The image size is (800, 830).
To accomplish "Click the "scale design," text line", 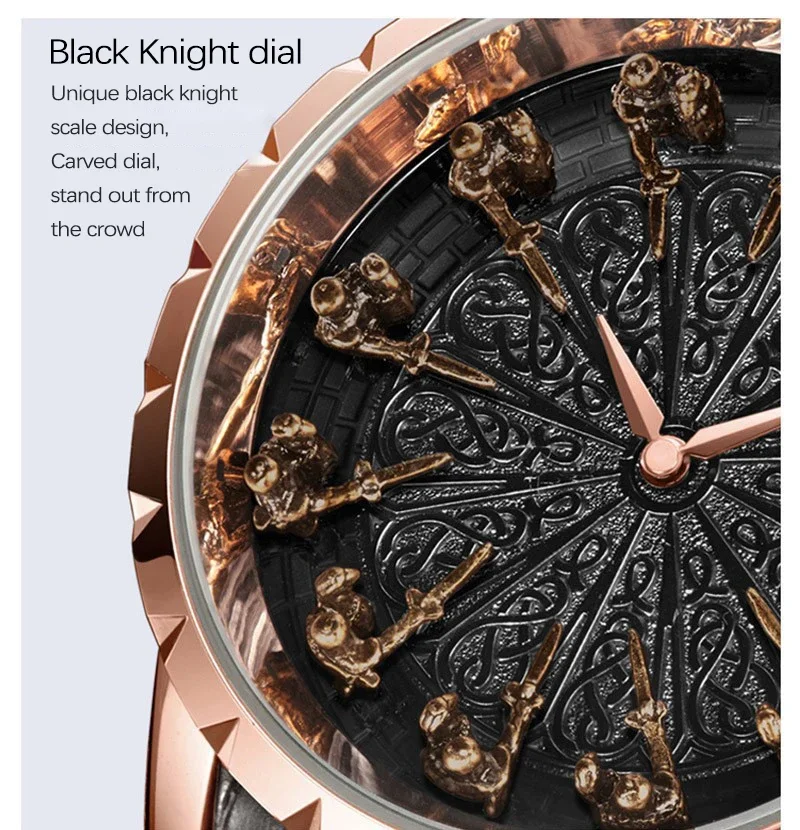I will [110, 128].
